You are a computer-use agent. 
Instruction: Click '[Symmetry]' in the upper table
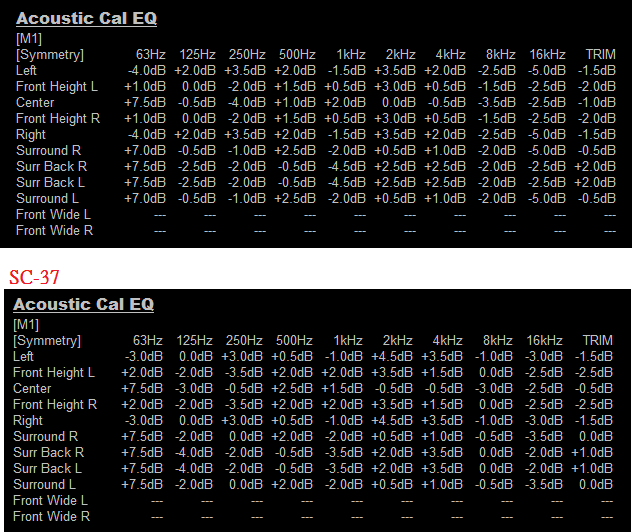[50, 55]
